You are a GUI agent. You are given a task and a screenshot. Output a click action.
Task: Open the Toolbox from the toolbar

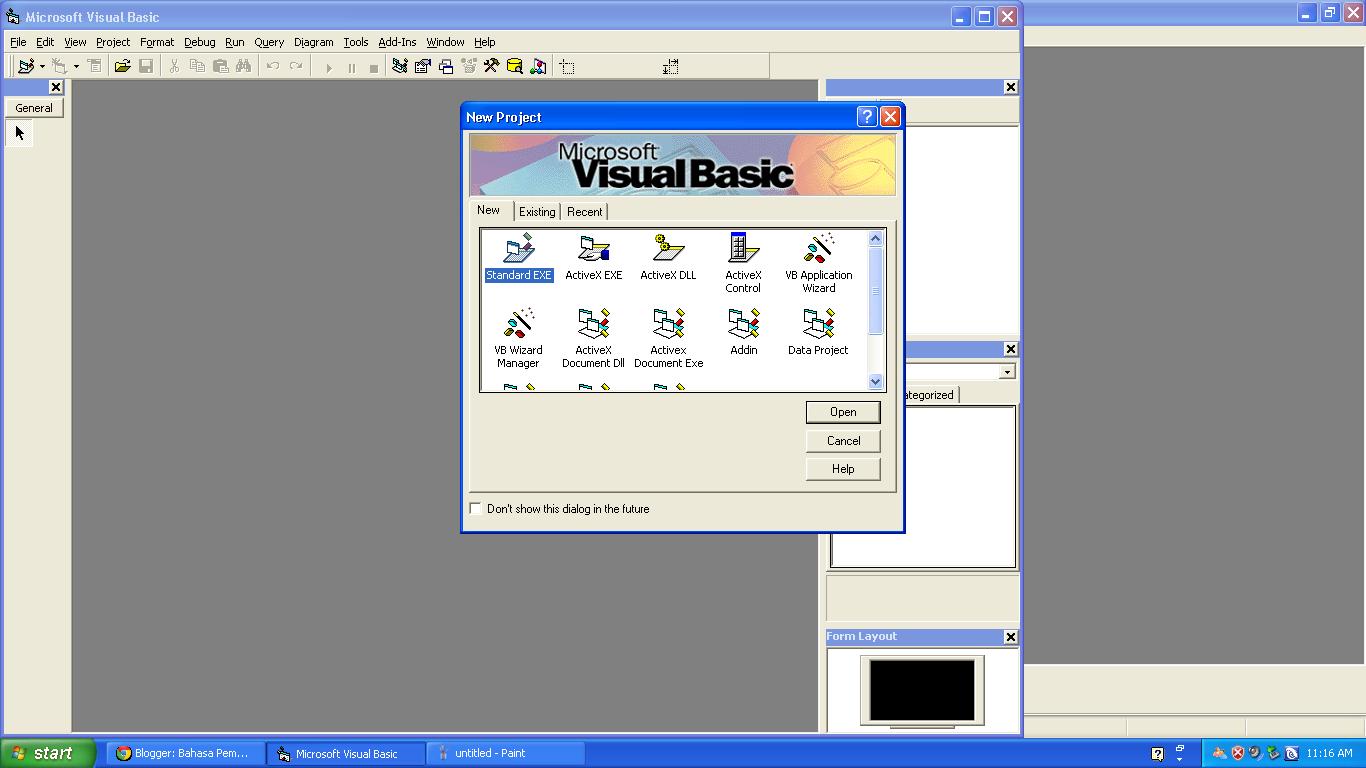click(x=491, y=66)
